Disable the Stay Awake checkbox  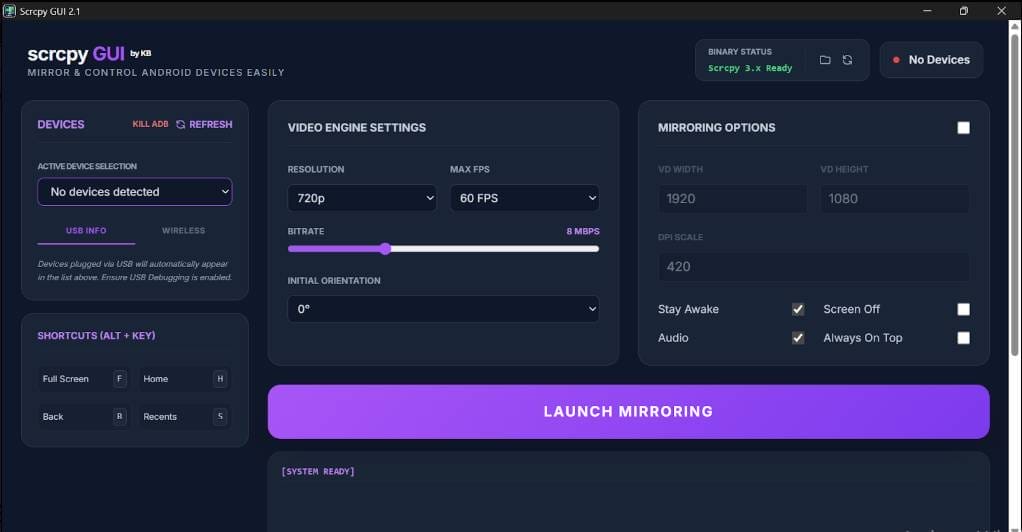tap(798, 309)
